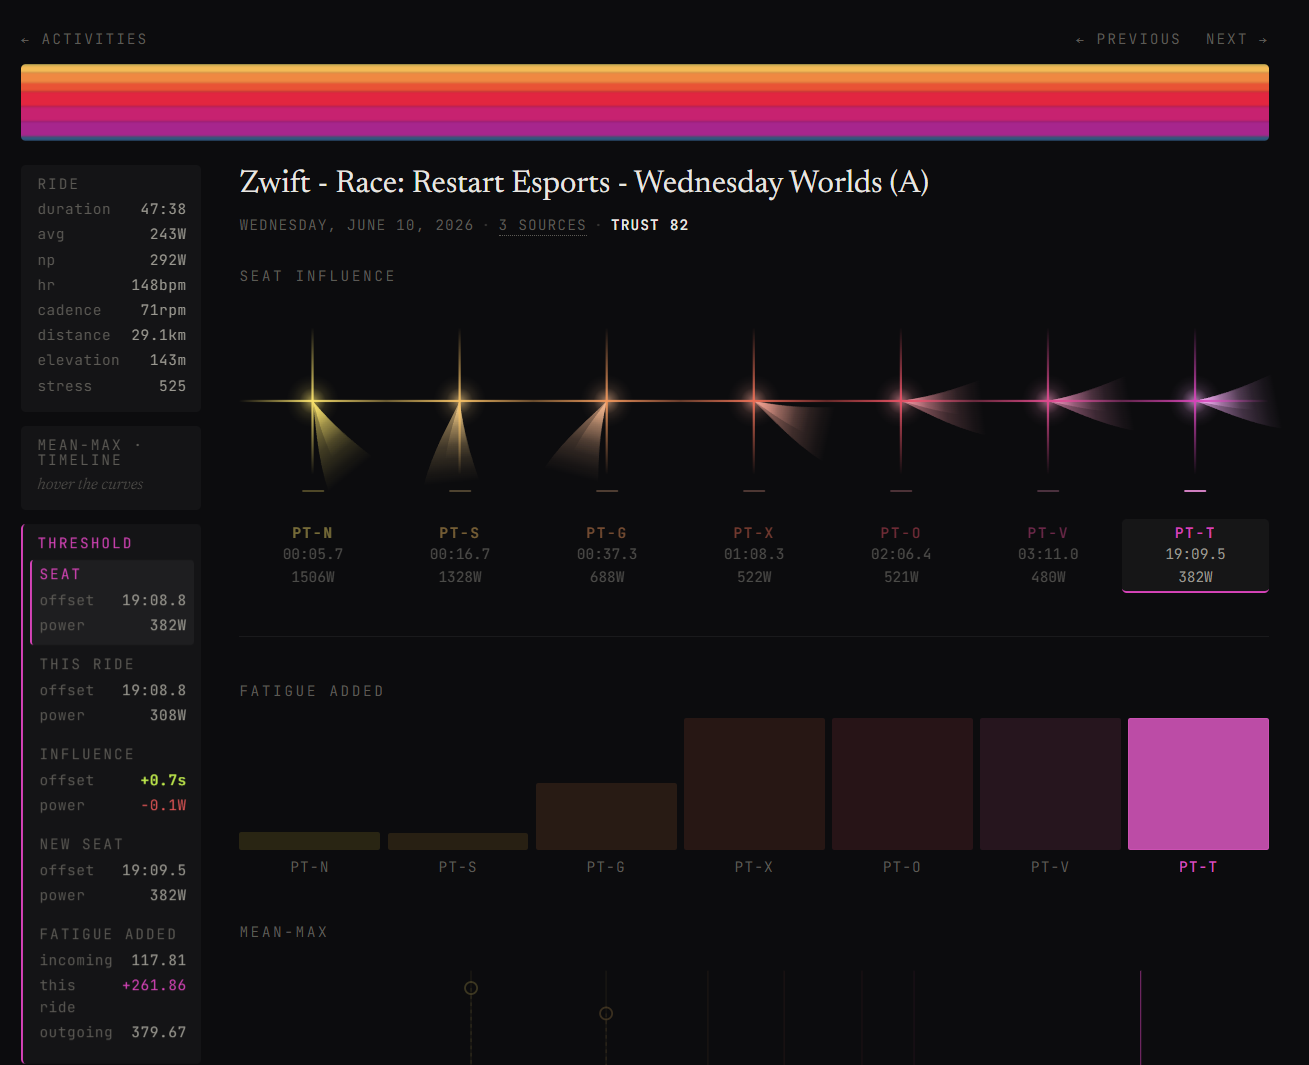This screenshot has width=1309, height=1065.
Task: Click the PT-V starburst in Seat Influence
Action: coord(1048,401)
